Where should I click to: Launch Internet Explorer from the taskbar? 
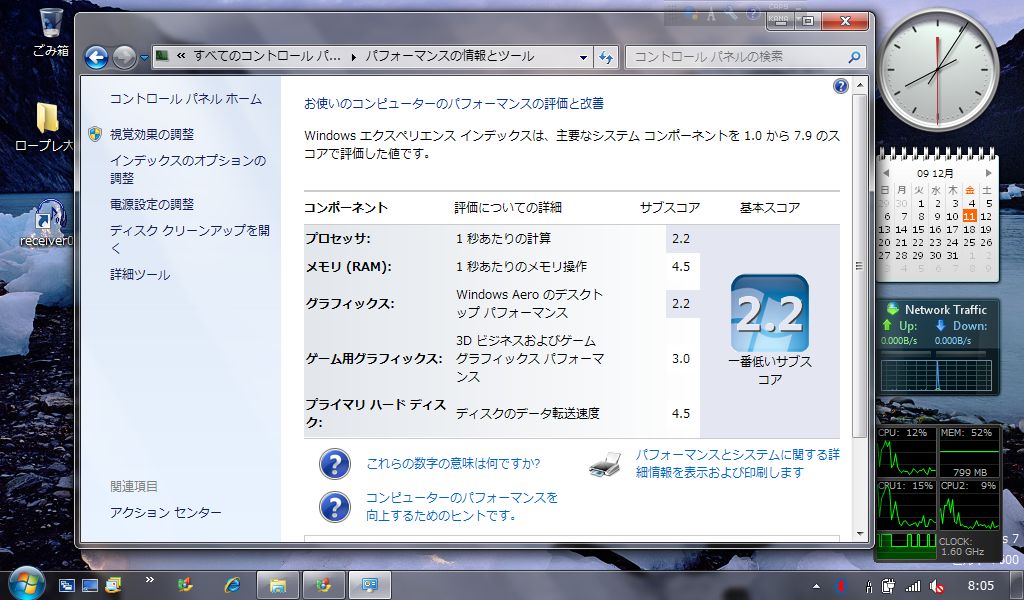[x=232, y=585]
